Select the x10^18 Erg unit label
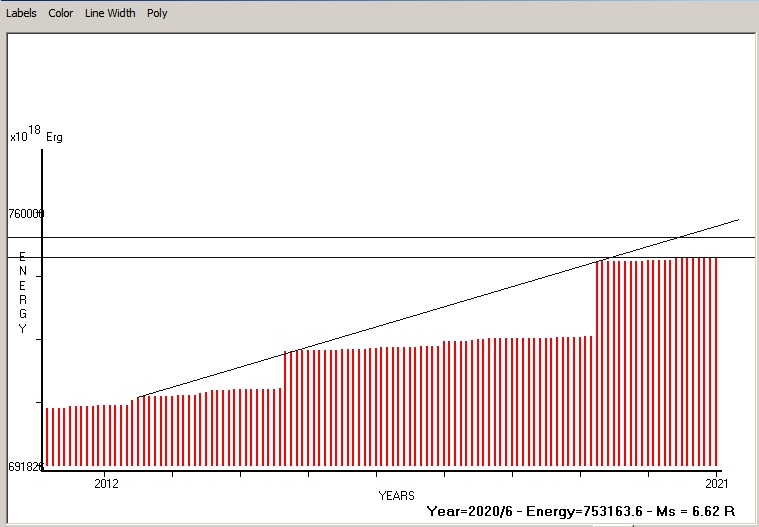The height and width of the screenshot is (527, 759). (x=36, y=136)
